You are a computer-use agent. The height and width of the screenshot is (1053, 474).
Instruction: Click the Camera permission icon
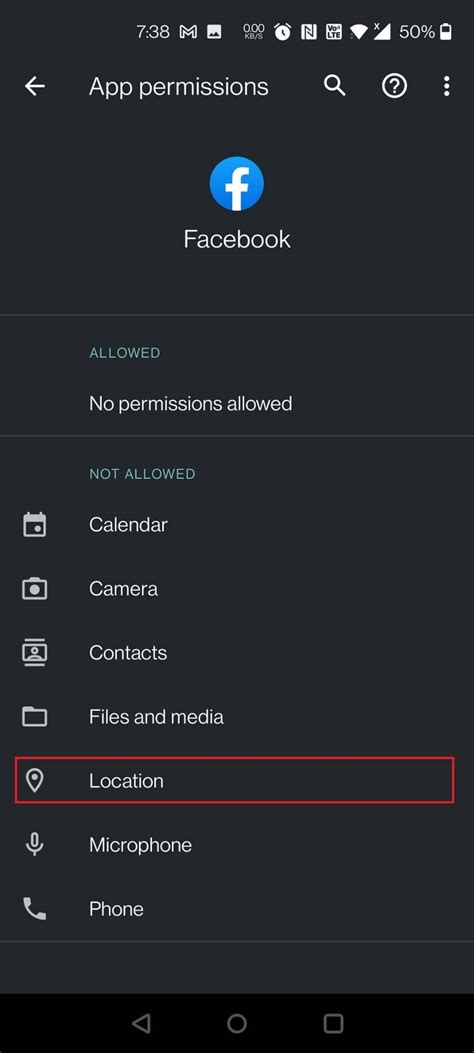click(x=35, y=589)
